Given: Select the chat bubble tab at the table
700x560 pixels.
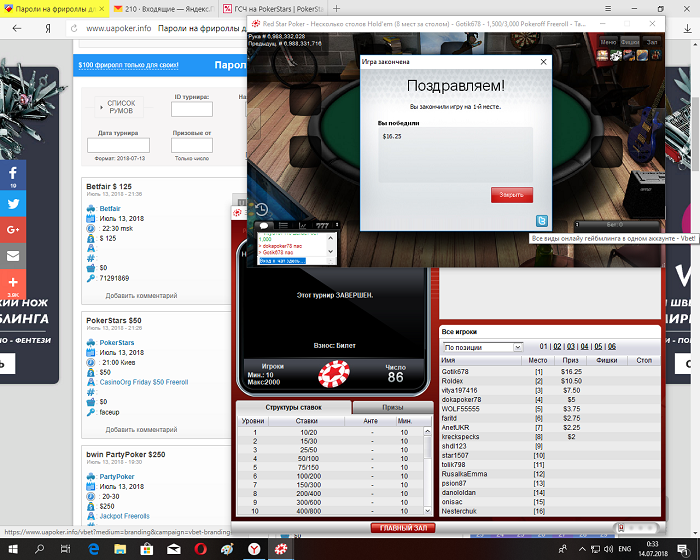Looking at the screenshot, I should point(264,226).
